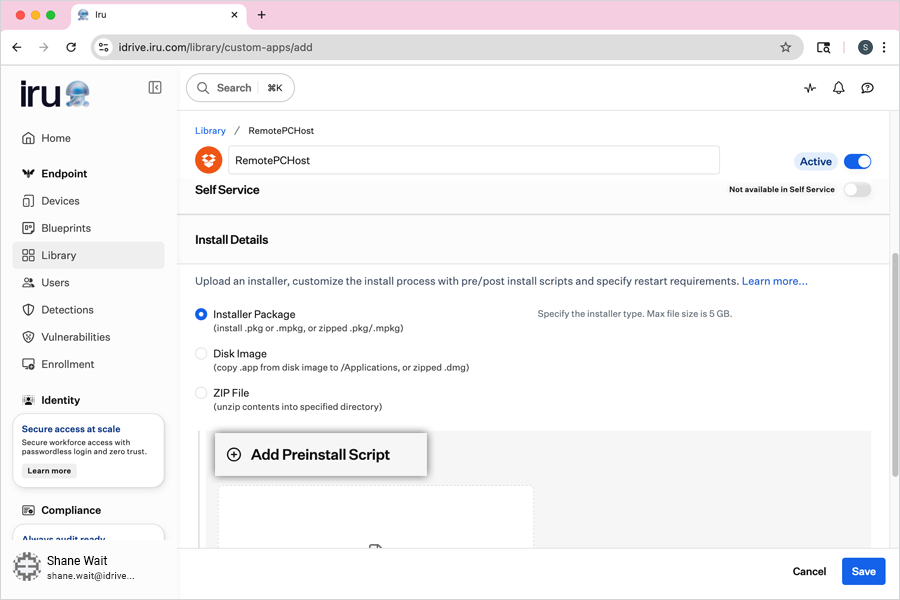Screen dimensions: 900x600
Task: Click the iru logo
Action: (55, 94)
